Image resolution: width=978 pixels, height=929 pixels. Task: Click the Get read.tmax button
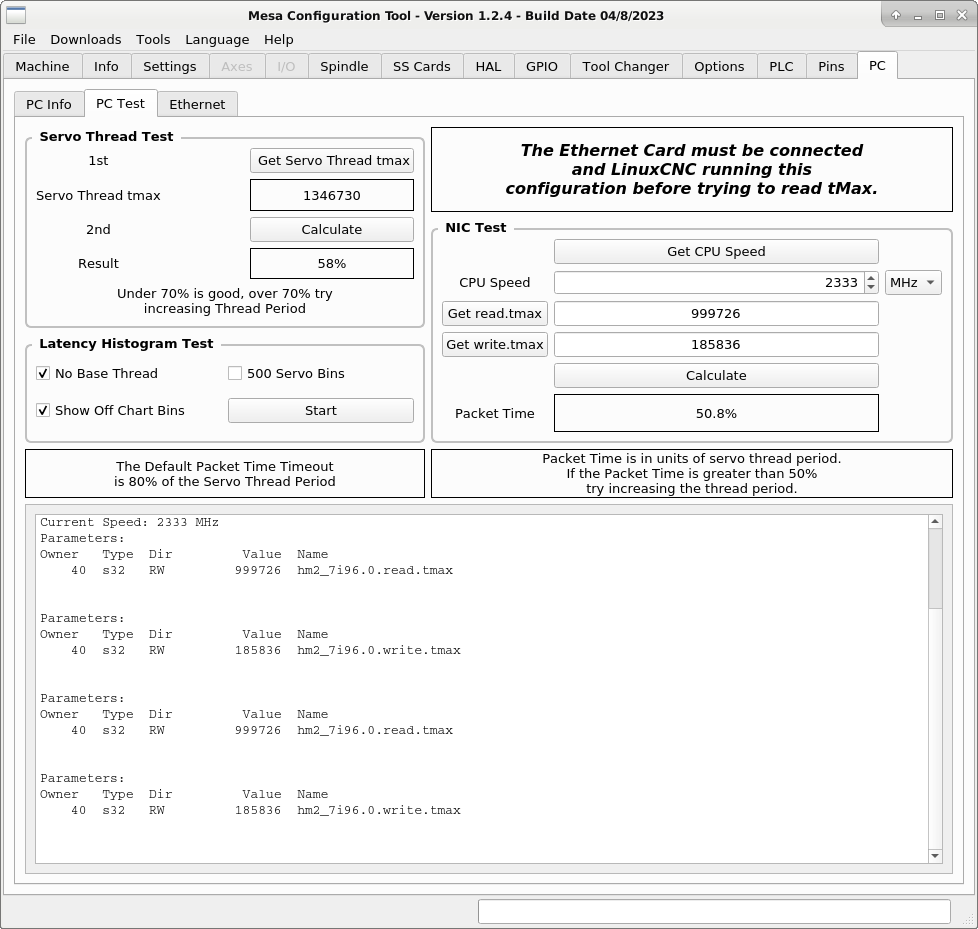coord(495,313)
